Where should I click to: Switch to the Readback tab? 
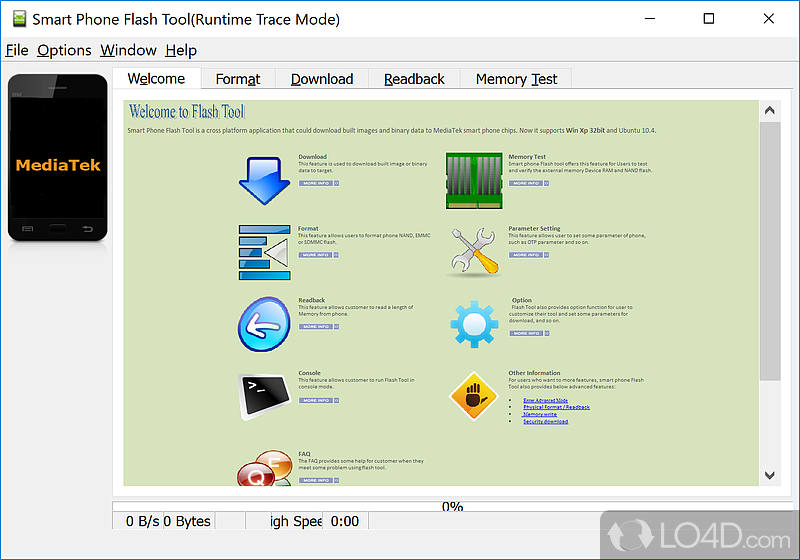(x=414, y=79)
